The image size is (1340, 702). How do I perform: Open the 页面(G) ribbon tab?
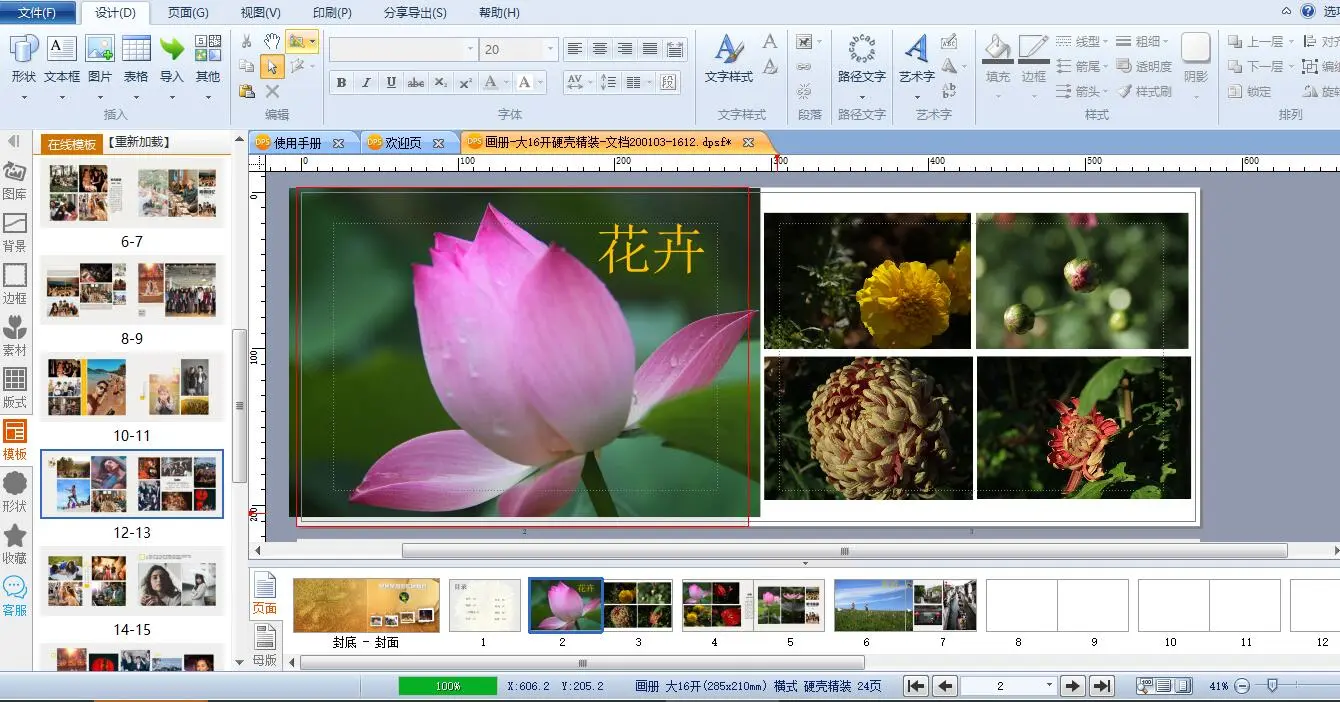point(188,13)
